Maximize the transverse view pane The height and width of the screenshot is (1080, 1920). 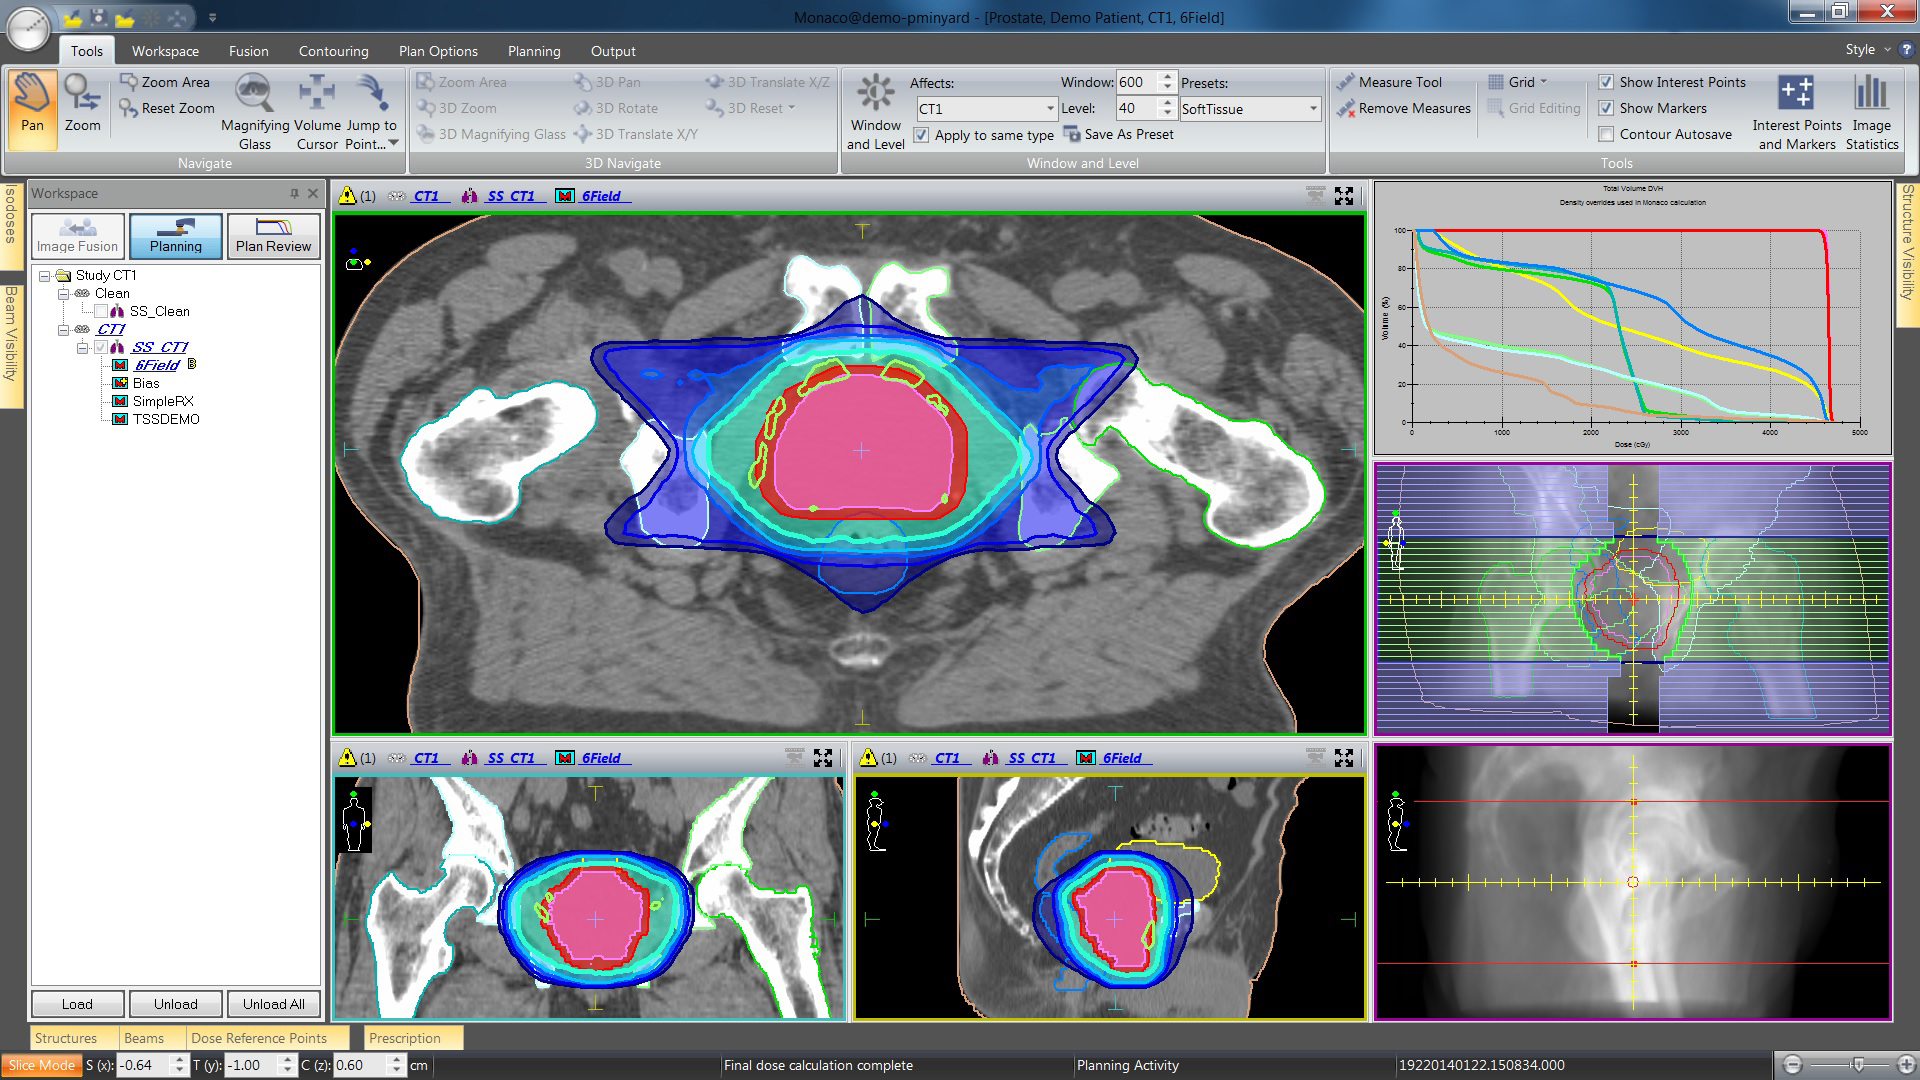pos(1344,196)
